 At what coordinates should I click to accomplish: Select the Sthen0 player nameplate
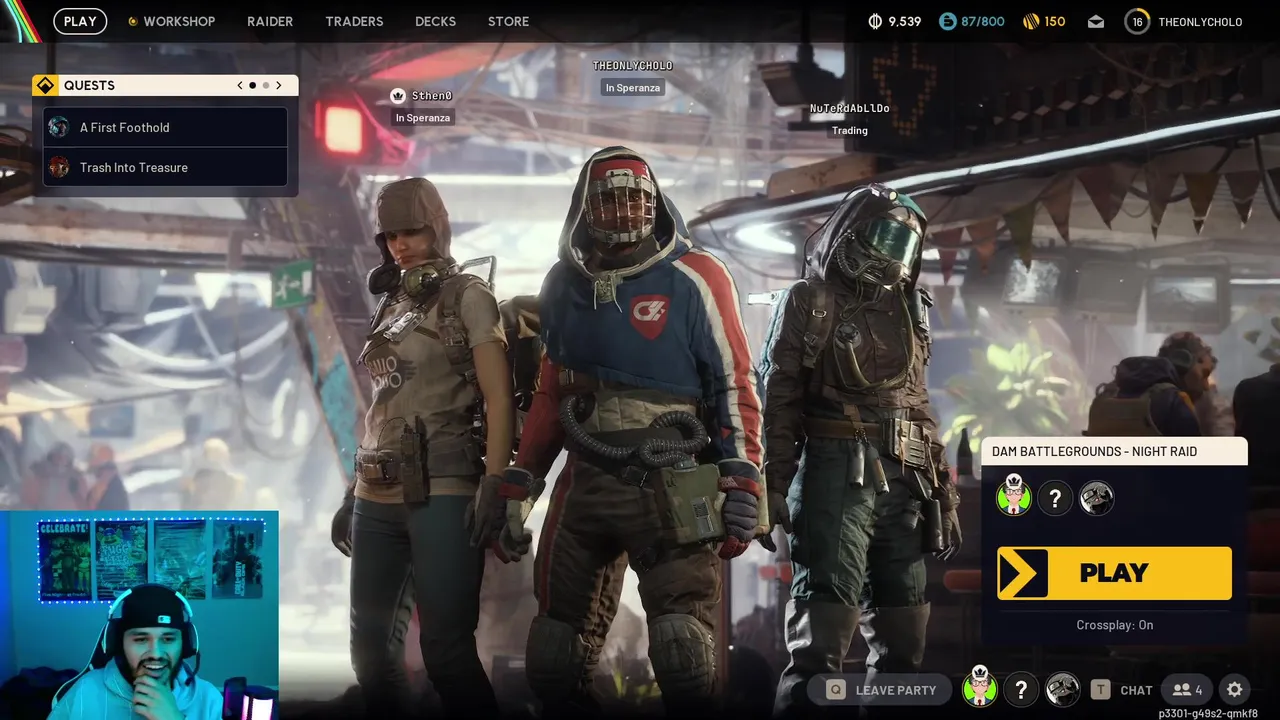432,96
